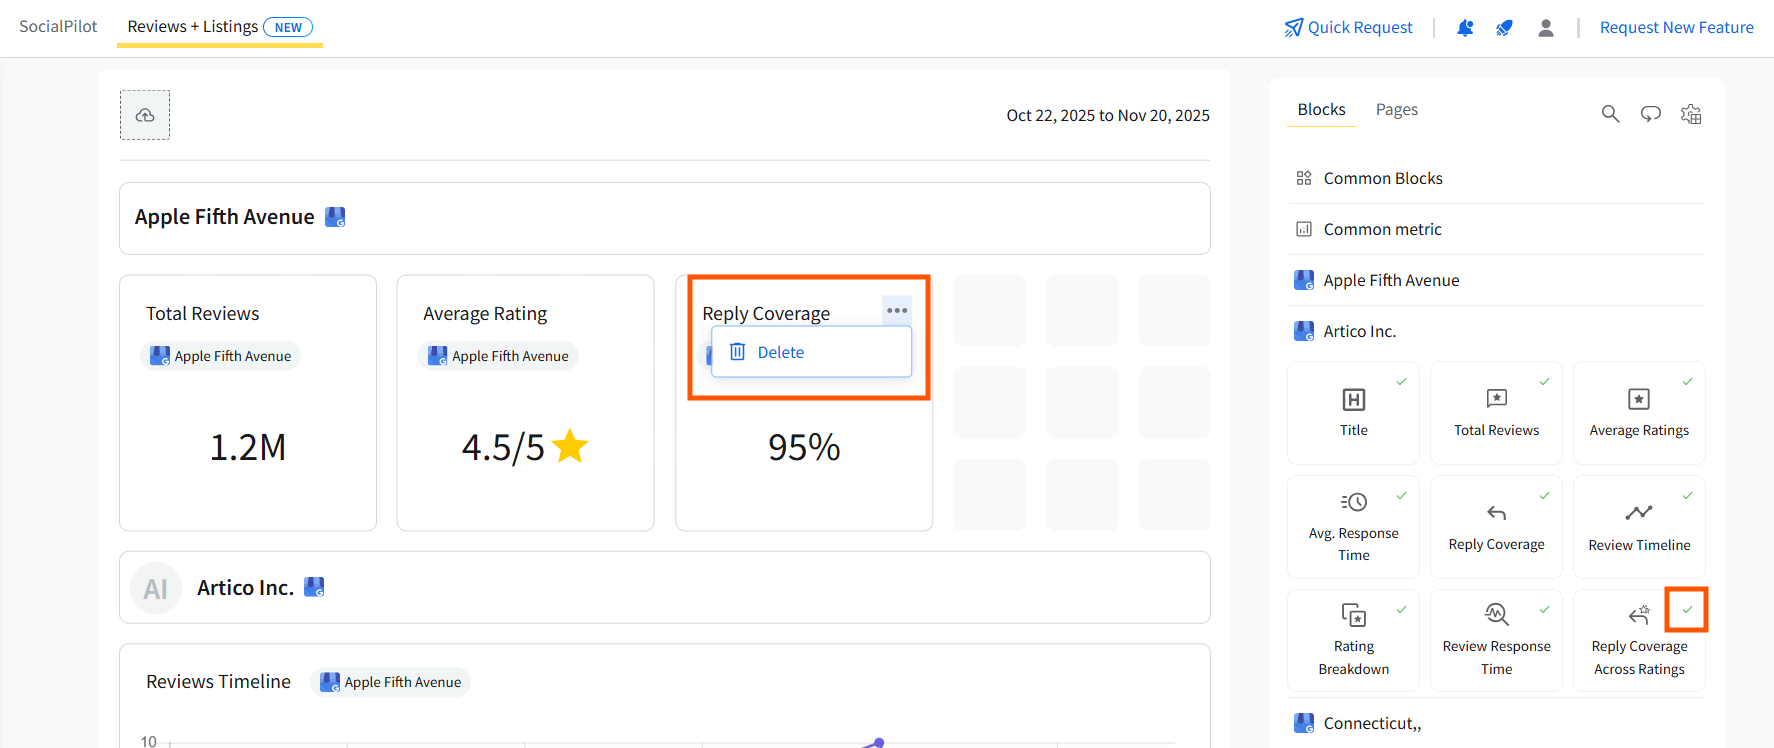Image resolution: width=1774 pixels, height=748 pixels.
Task: Open the Quick Request link
Action: pyautogui.click(x=1348, y=27)
